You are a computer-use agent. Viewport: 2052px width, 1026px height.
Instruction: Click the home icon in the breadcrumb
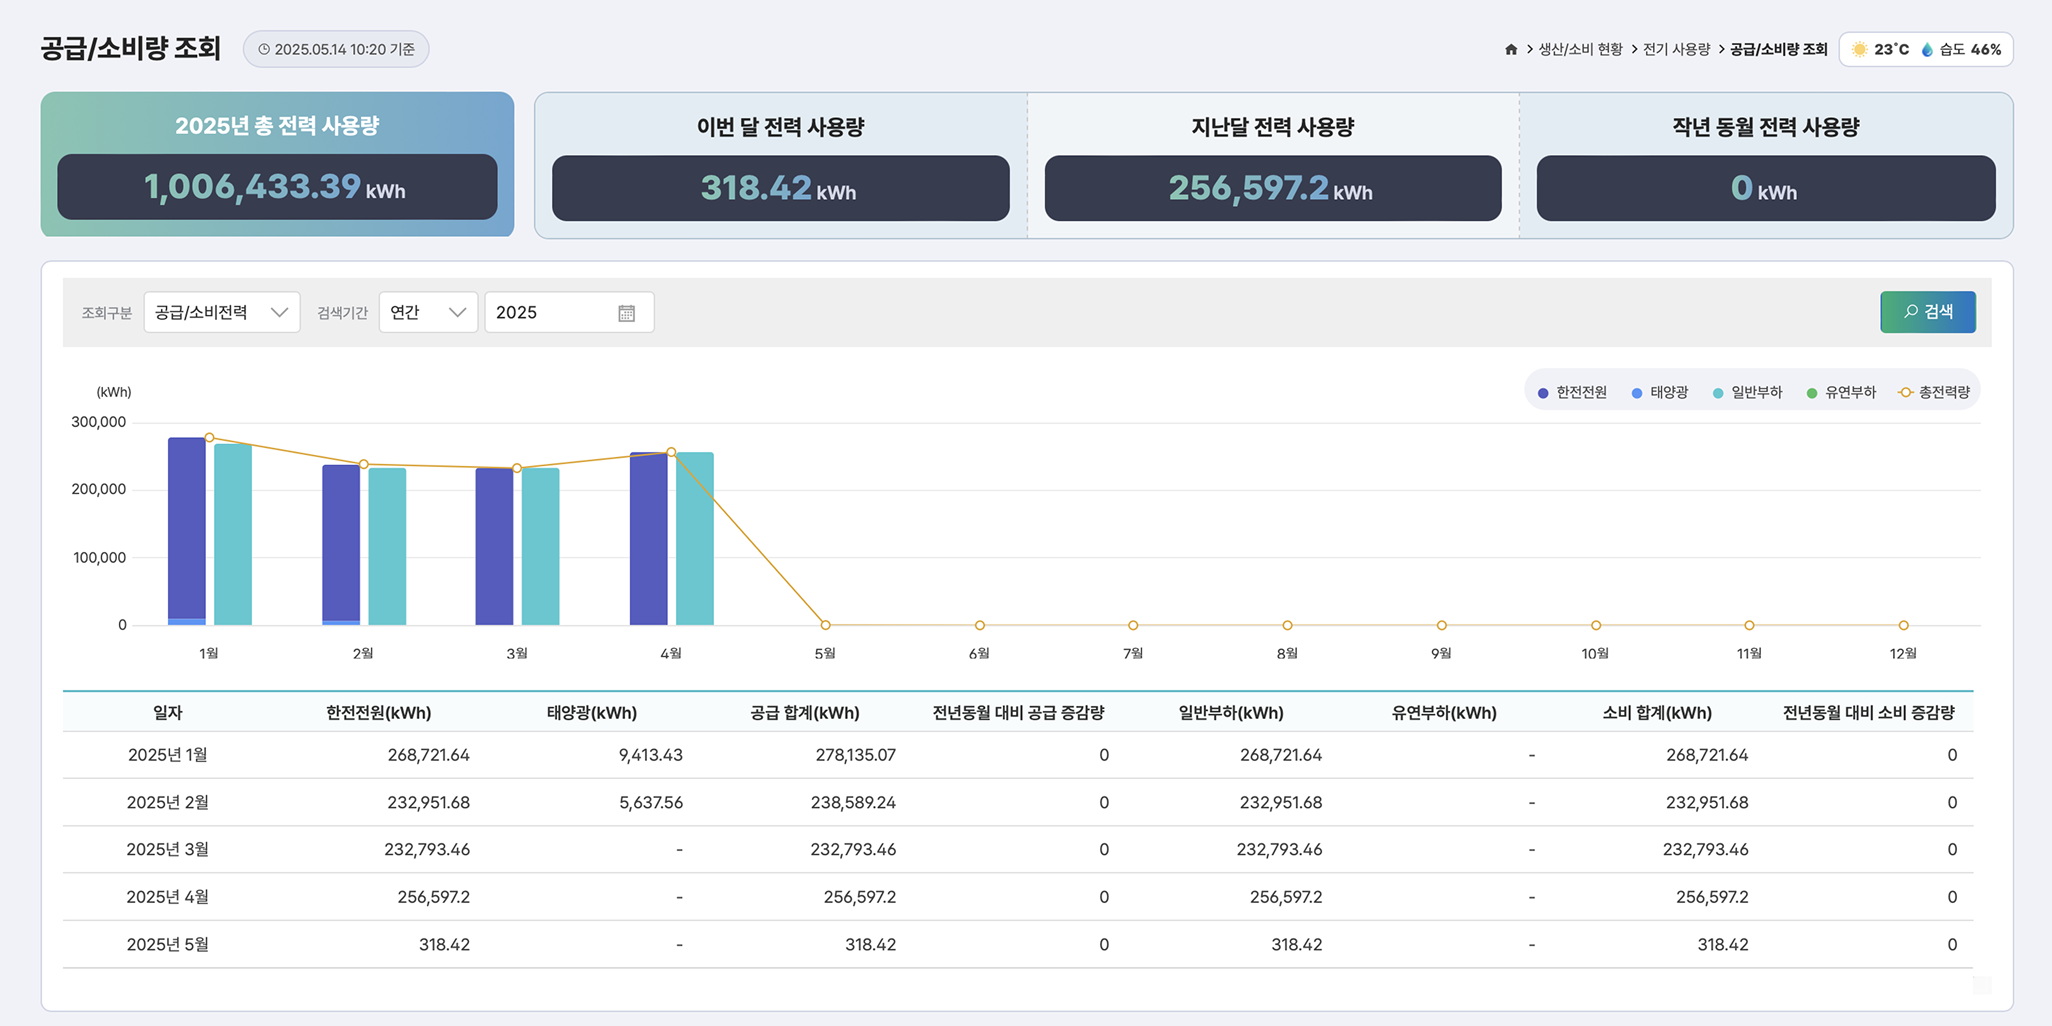tap(1511, 49)
